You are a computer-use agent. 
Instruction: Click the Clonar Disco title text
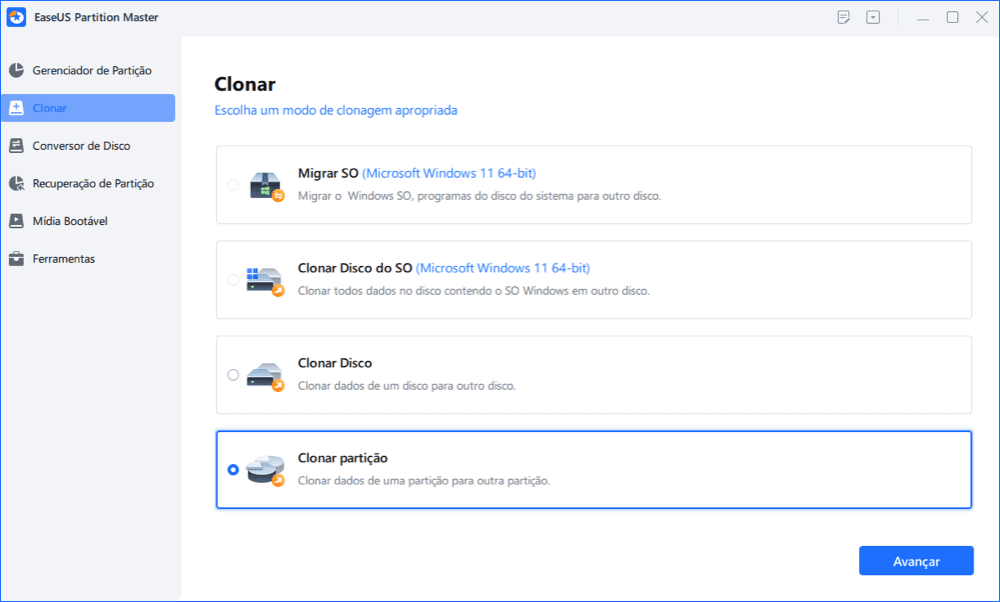(335, 363)
